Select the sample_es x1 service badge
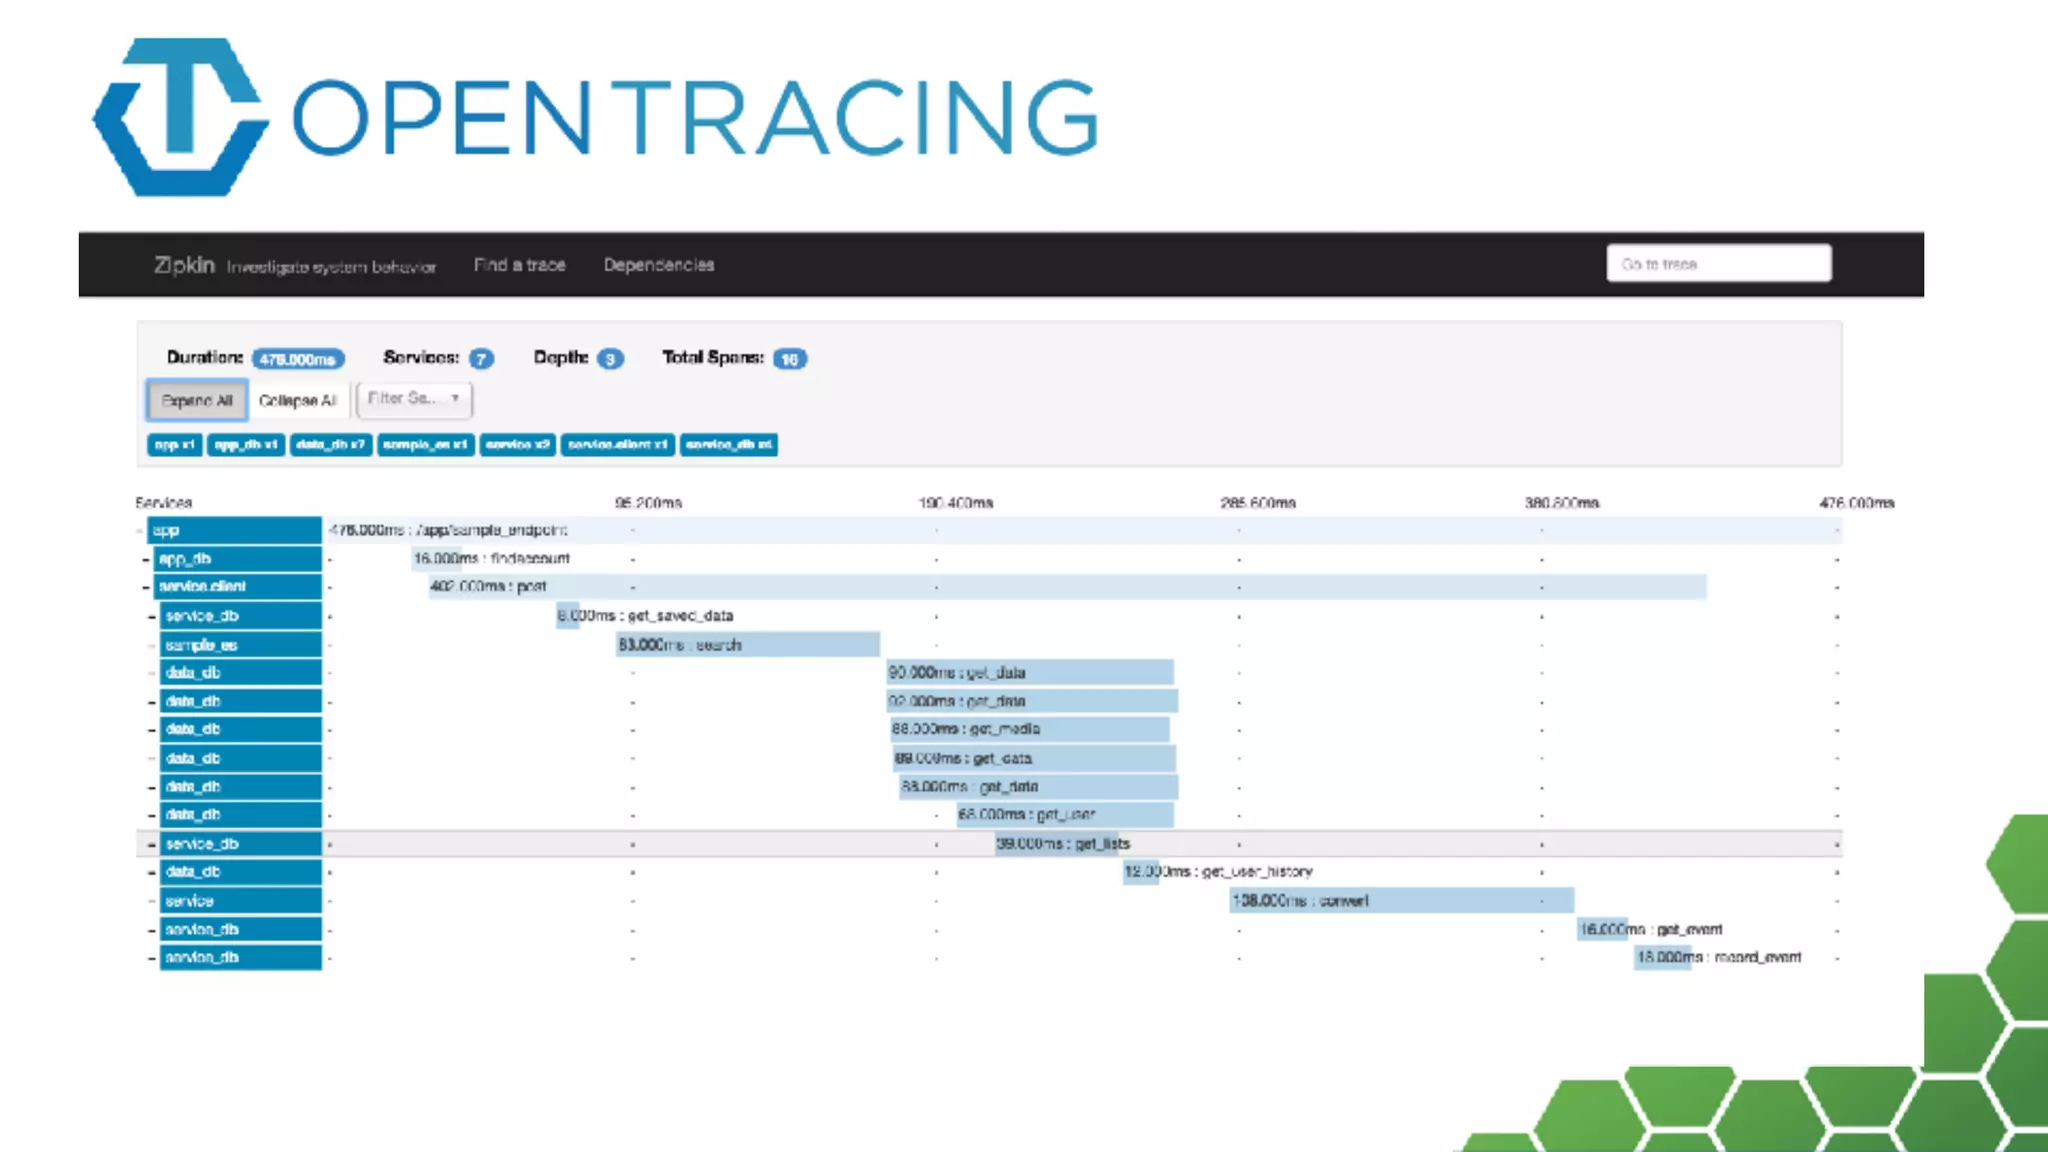2048x1152 pixels. coord(426,445)
